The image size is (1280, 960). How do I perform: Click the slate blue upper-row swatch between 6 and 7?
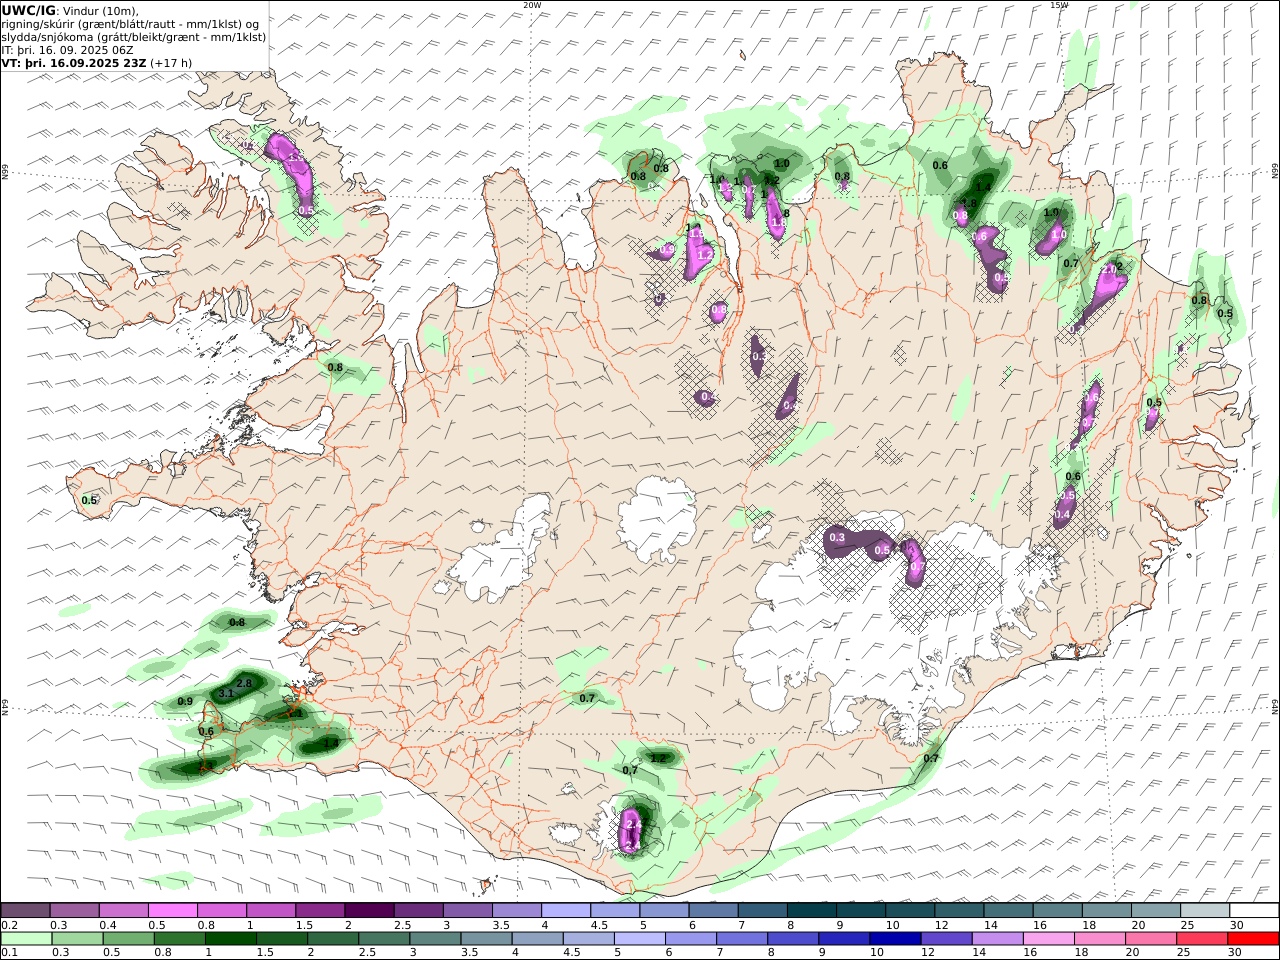point(713,910)
